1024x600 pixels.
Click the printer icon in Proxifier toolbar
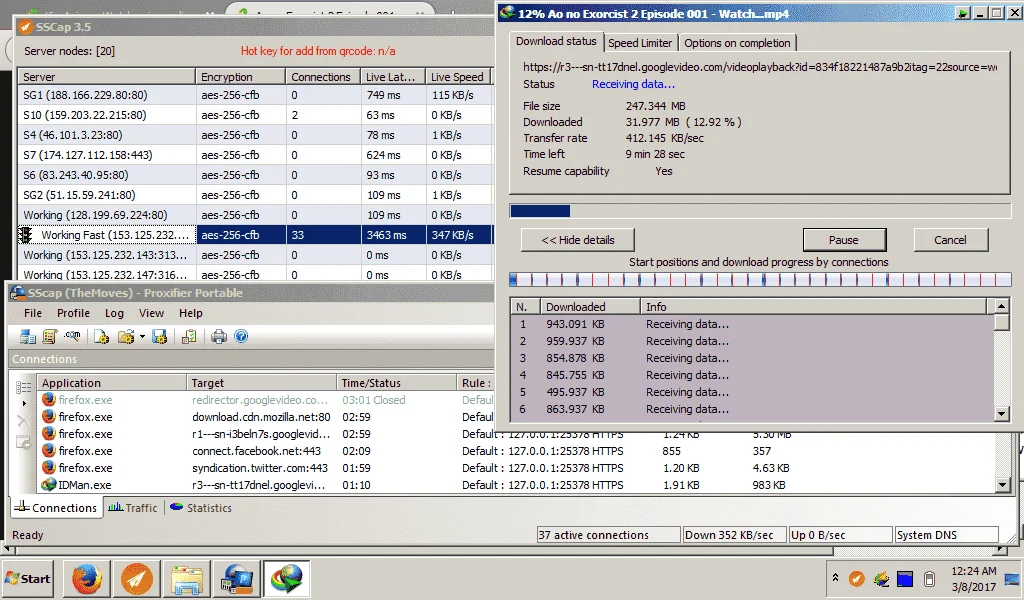(219, 336)
